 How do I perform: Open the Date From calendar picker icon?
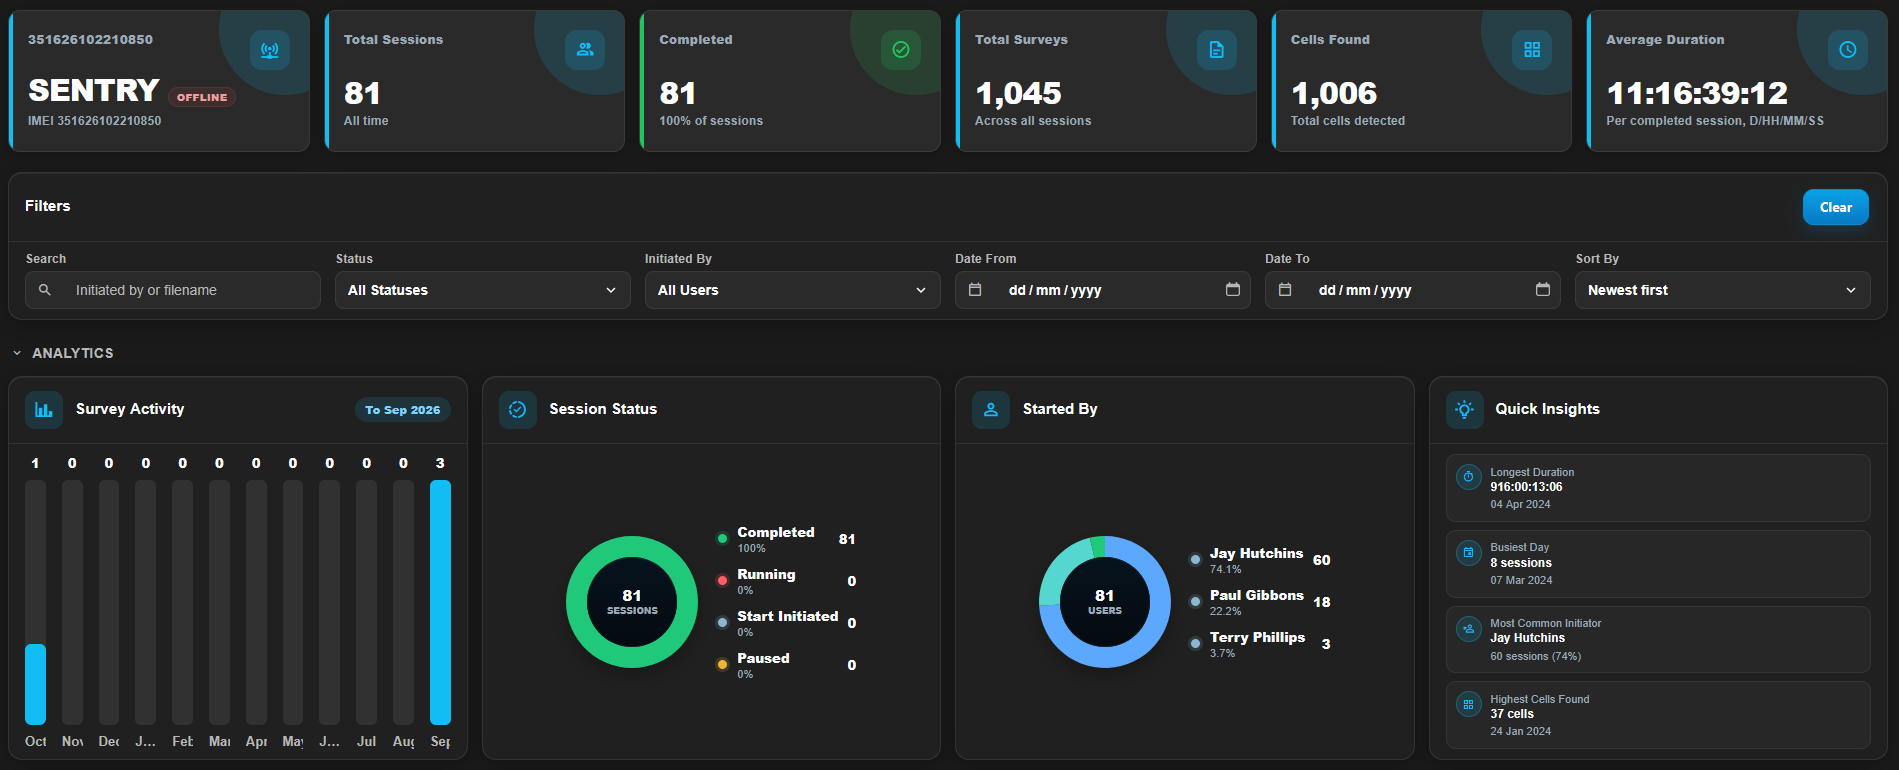coord(1233,290)
